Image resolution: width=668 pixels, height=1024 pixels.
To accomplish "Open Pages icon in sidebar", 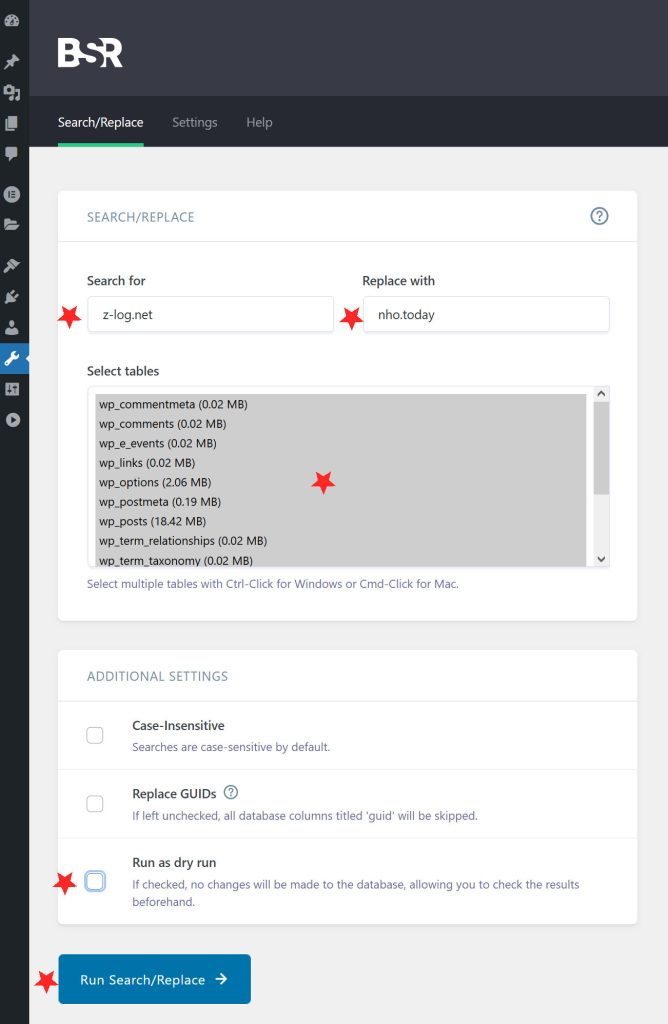I will 12,124.
